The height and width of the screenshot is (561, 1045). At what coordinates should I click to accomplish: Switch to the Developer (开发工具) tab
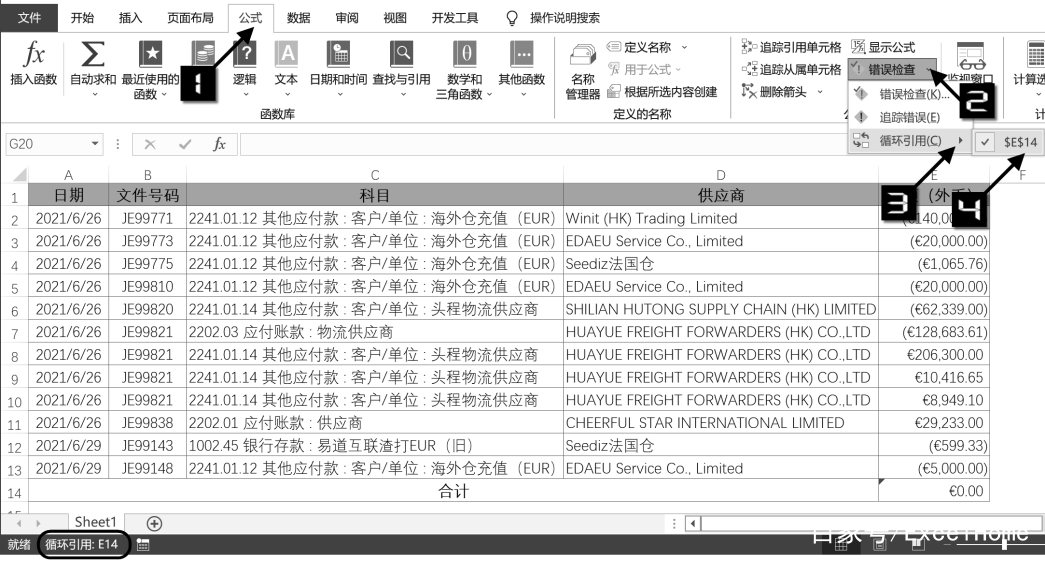click(x=455, y=18)
